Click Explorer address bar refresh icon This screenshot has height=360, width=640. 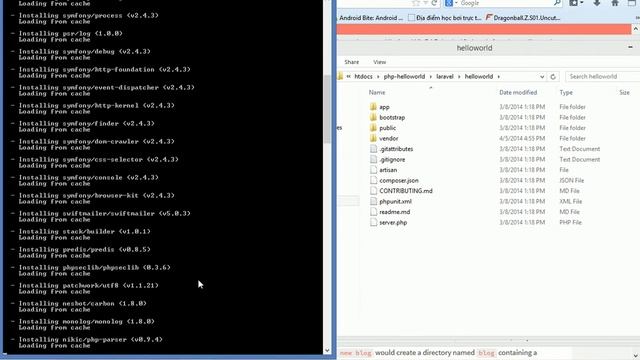click(553, 77)
